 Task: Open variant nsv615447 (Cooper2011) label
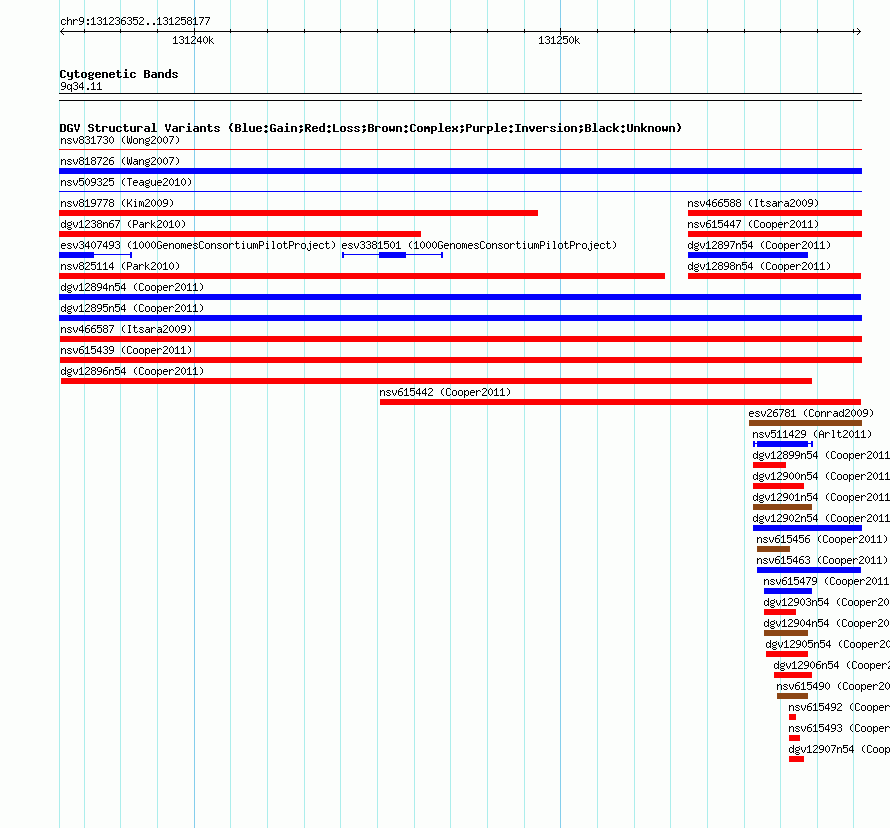(x=753, y=224)
